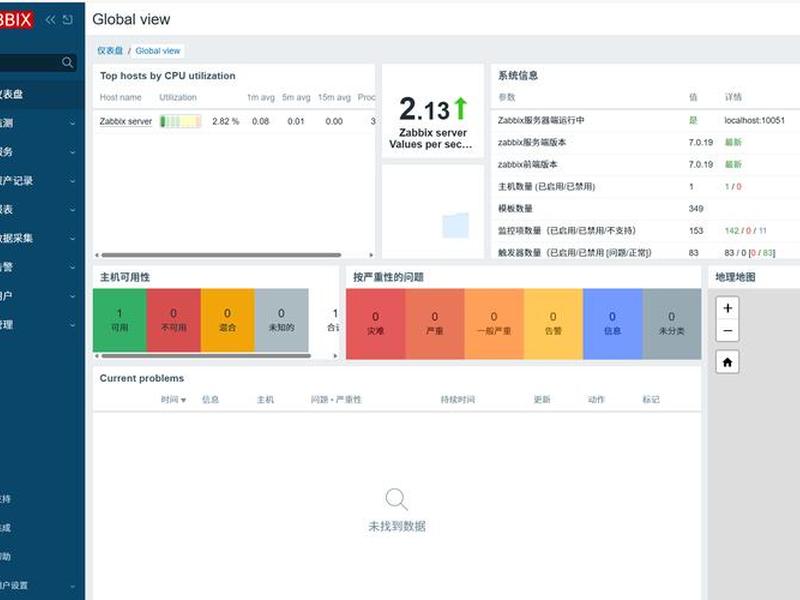Click the Current problems widget title

click(142, 378)
